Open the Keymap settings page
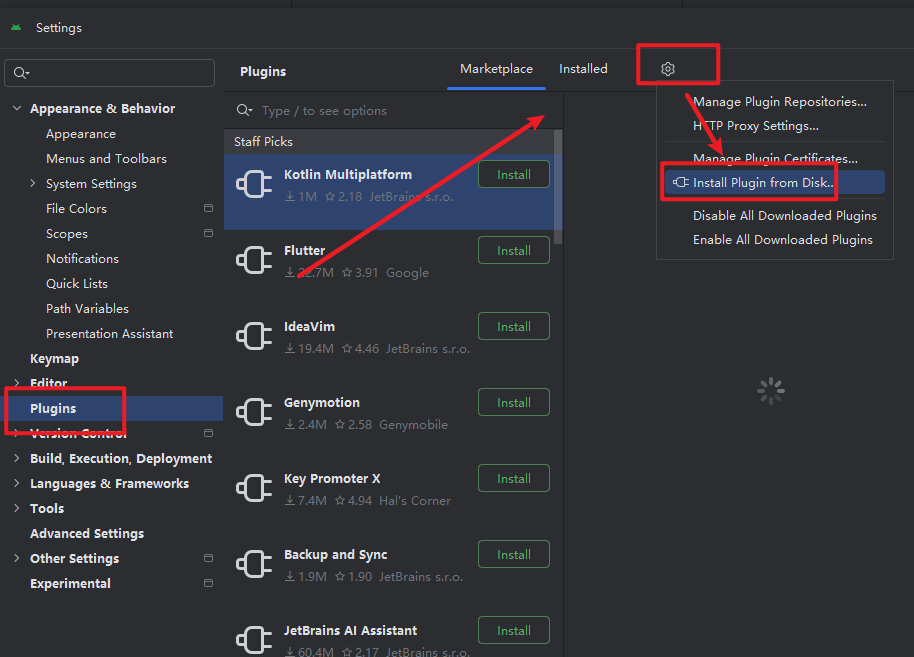 (54, 359)
